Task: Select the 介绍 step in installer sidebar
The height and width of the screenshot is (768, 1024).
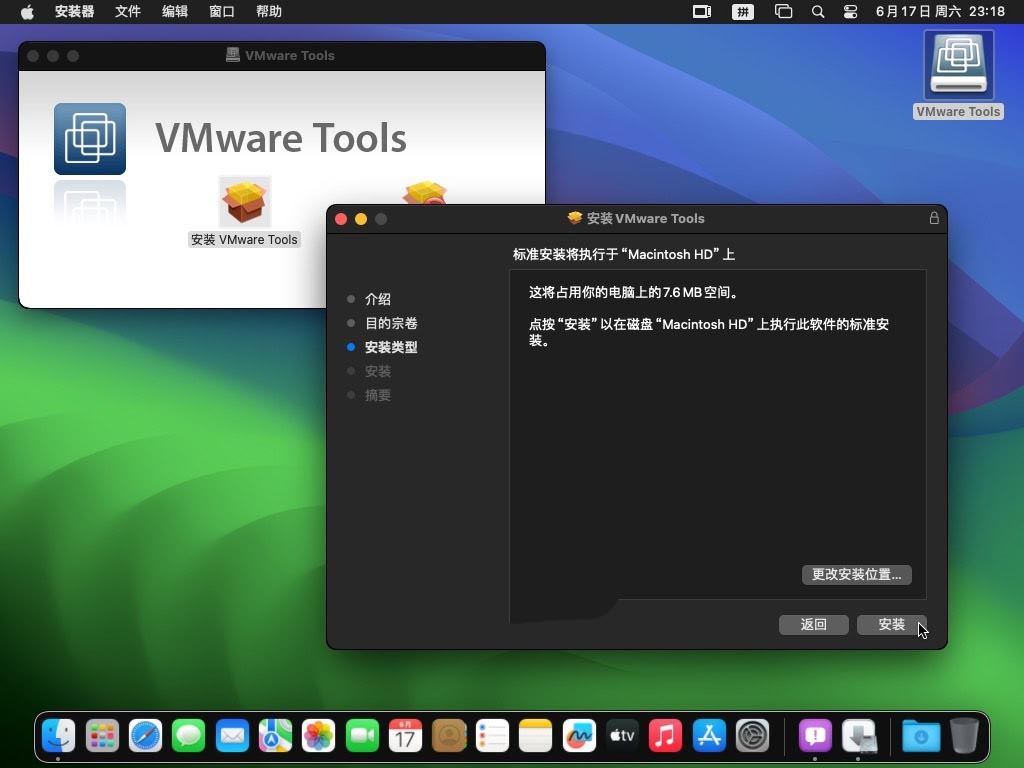Action: point(378,299)
